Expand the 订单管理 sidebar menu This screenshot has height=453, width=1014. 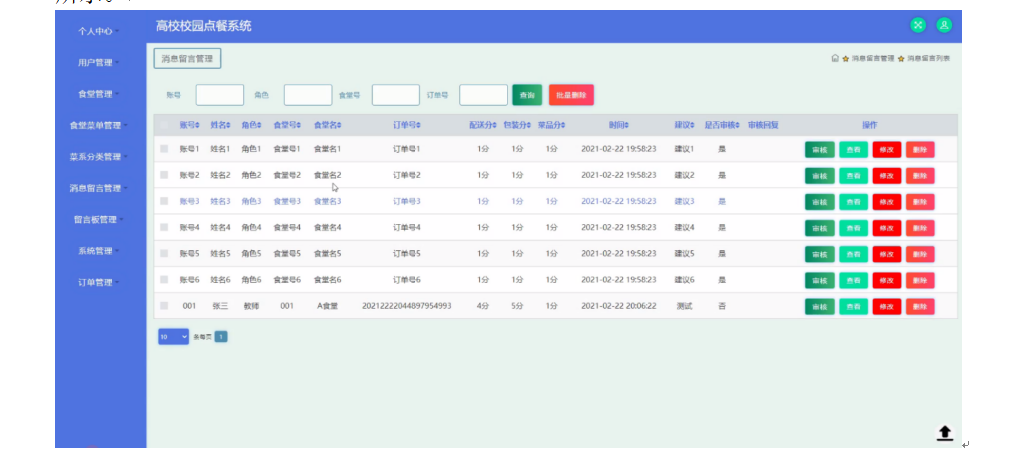click(98, 282)
